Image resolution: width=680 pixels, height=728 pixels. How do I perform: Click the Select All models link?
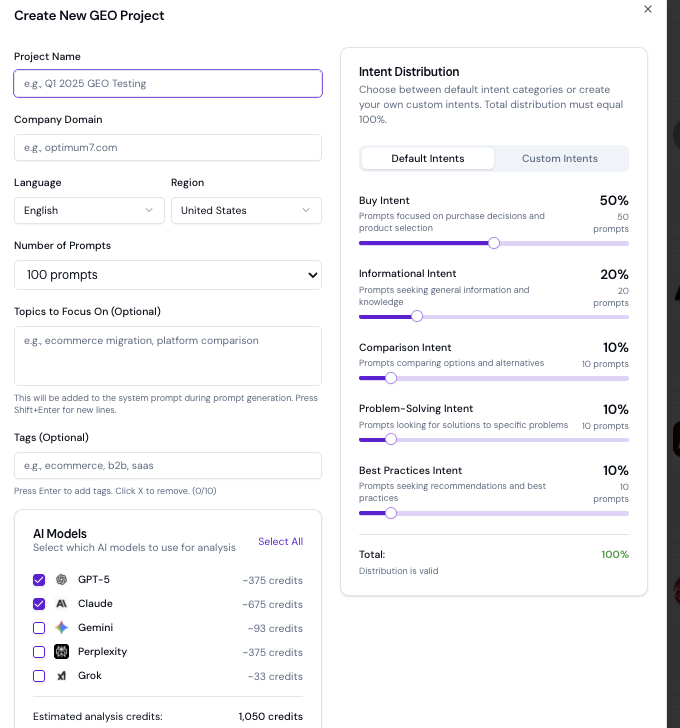pyautogui.click(x=280, y=542)
